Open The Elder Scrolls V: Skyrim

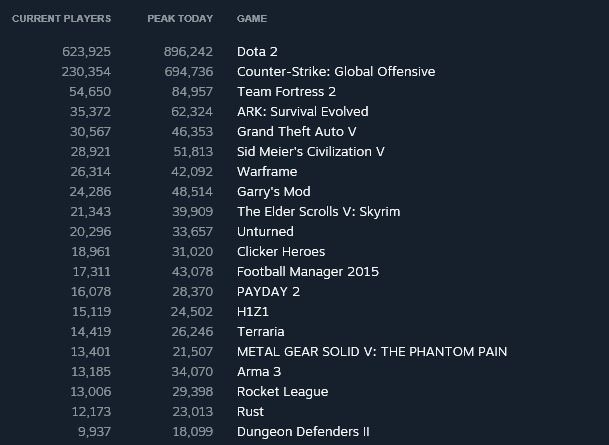[318, 212]
